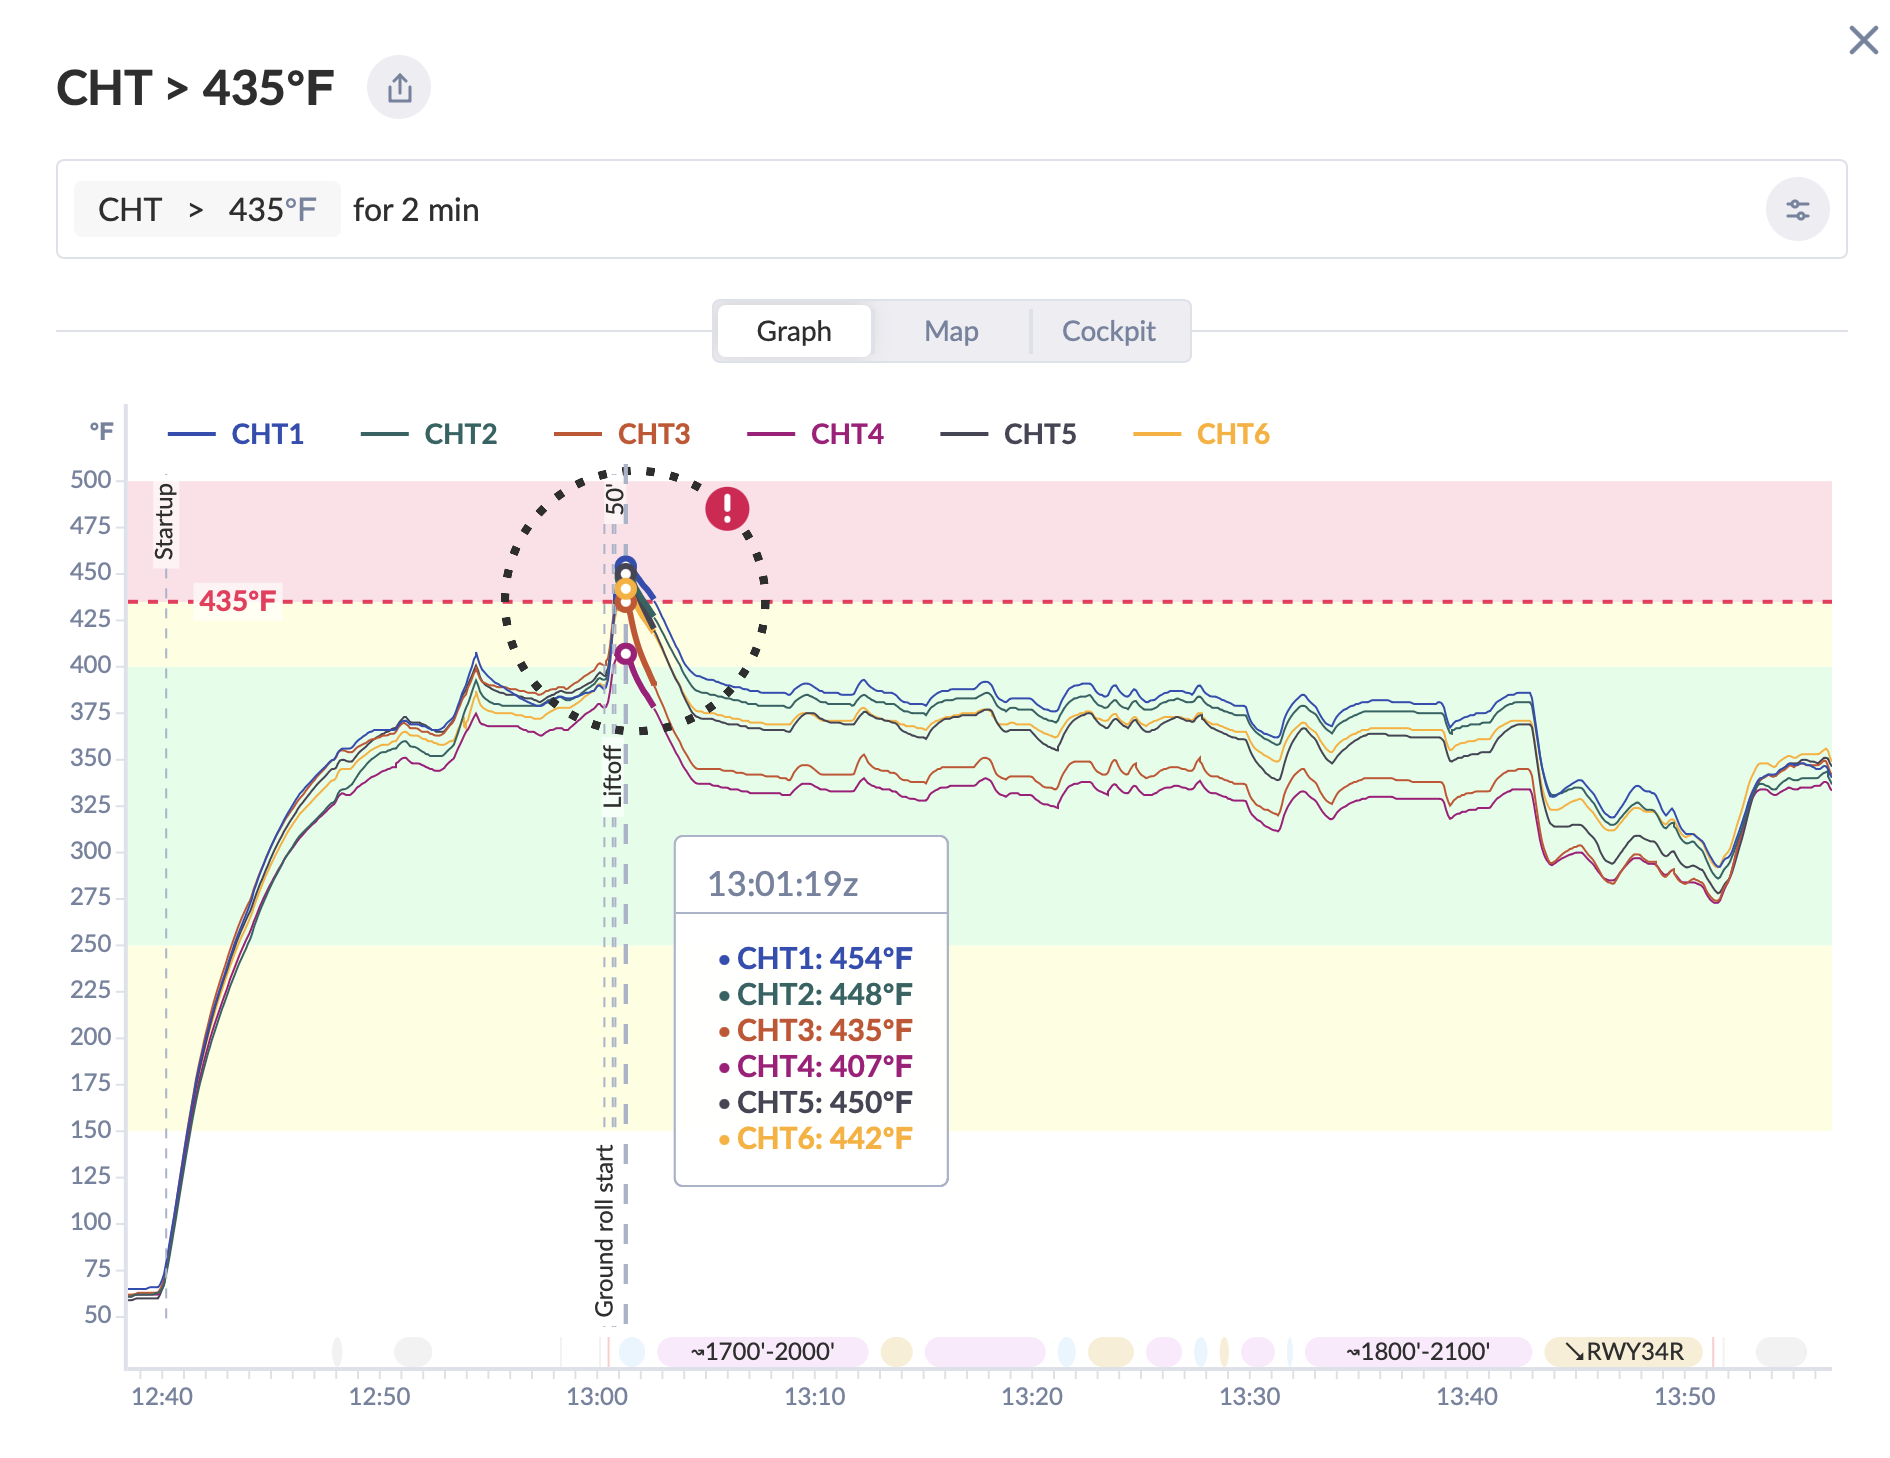Switch to the Cockpit tab
The height and width of the screenshot is (1458, 1890).
click(1108, 331)
